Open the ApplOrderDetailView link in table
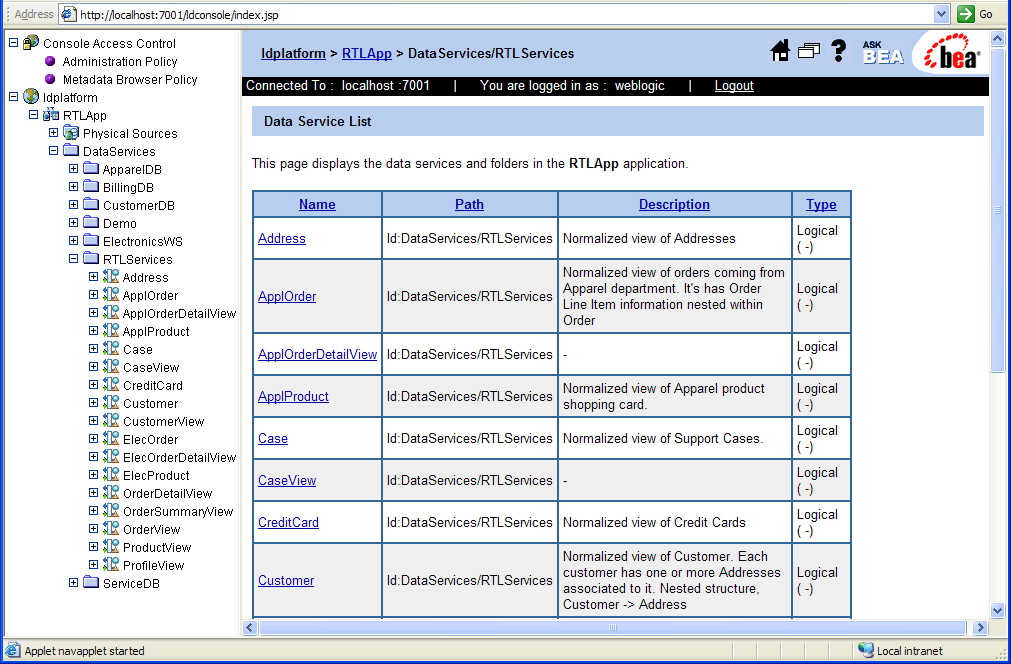1011x664 pixels. pos(317,355)
